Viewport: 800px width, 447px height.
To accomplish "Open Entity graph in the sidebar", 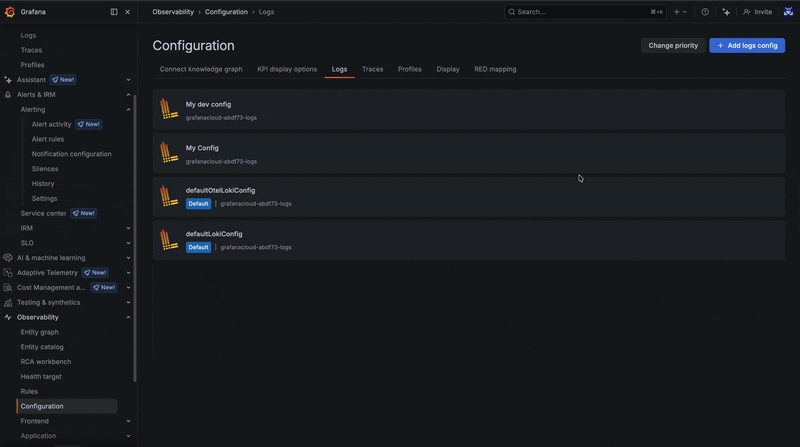I will click(39, 332).
